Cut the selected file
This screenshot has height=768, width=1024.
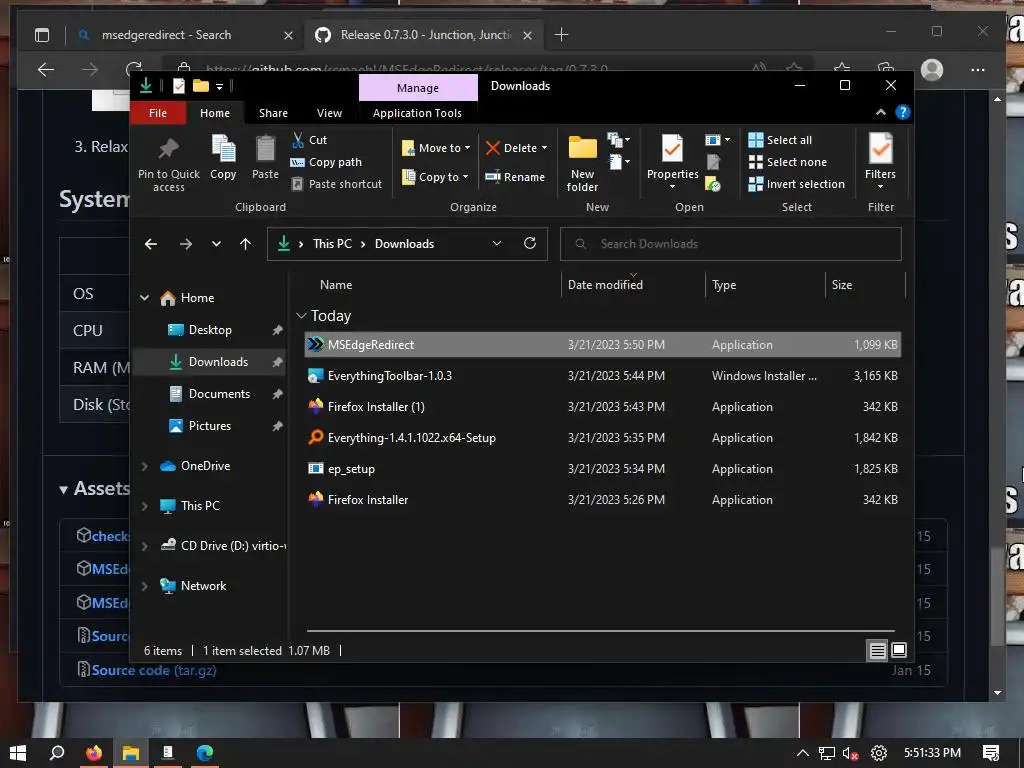(310, 140)
